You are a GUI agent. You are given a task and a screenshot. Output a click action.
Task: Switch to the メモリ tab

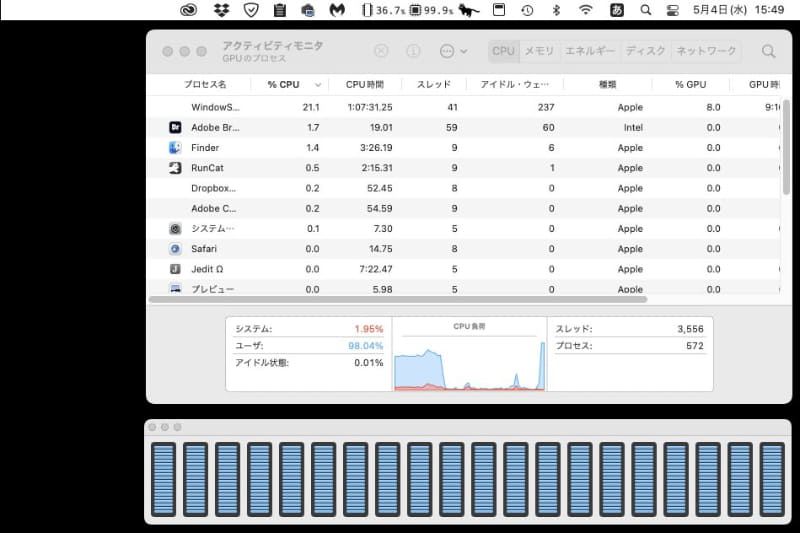coord(539,51)
